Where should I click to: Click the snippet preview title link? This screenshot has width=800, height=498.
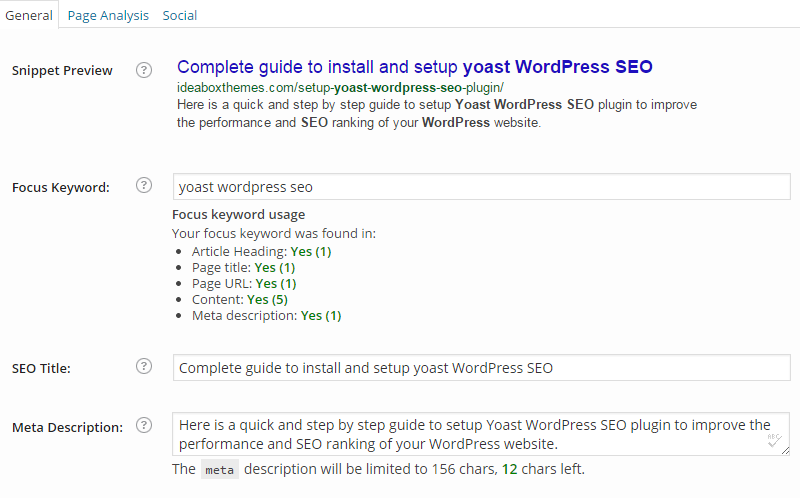click(414, 67)
